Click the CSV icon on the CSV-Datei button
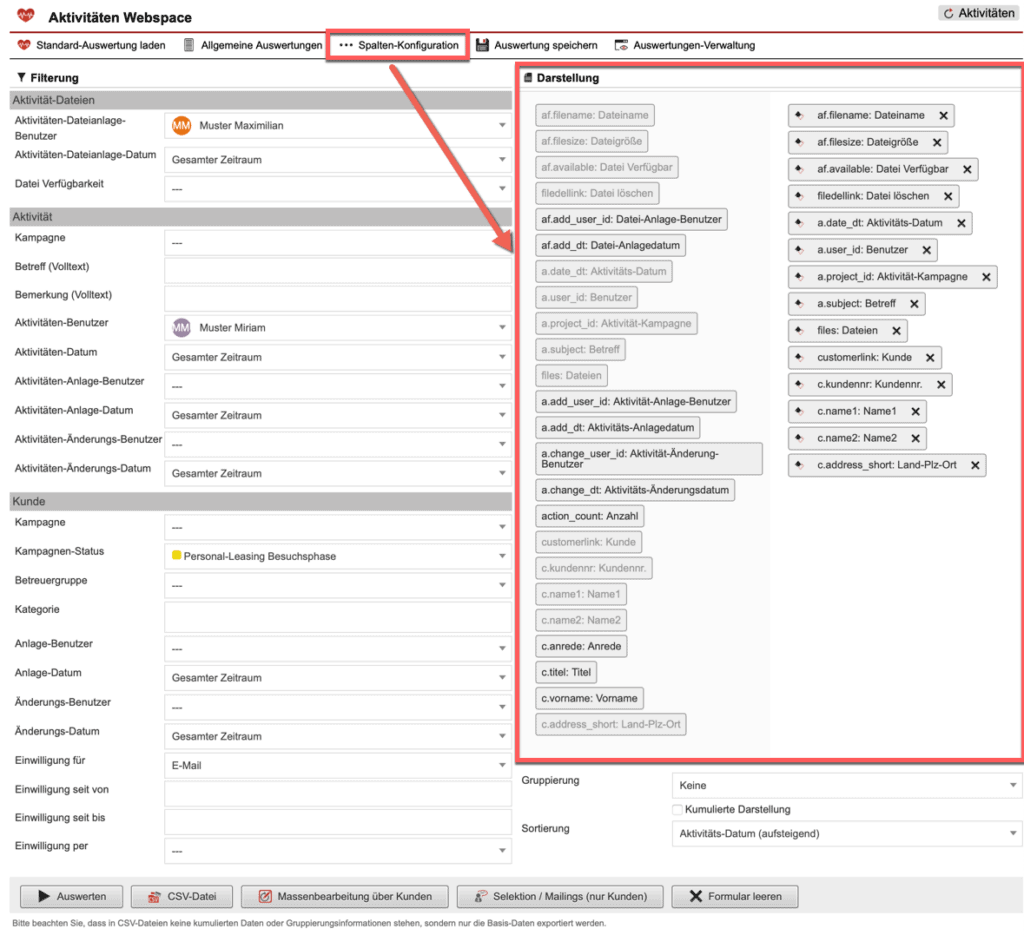This screenshot has width=1024, height=935. point(154,895)
